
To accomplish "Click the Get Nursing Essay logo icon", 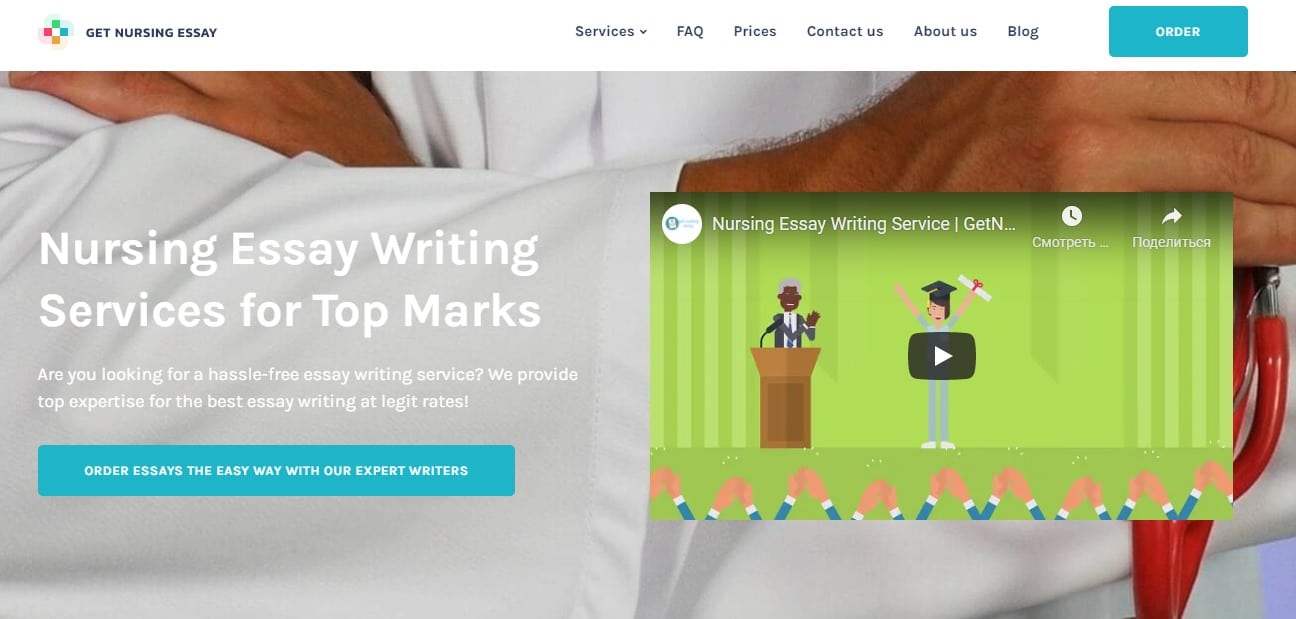I will click(55, 32).
